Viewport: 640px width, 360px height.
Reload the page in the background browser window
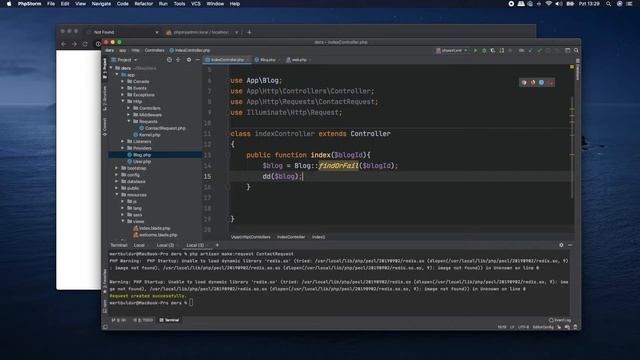tap(85, 44)
